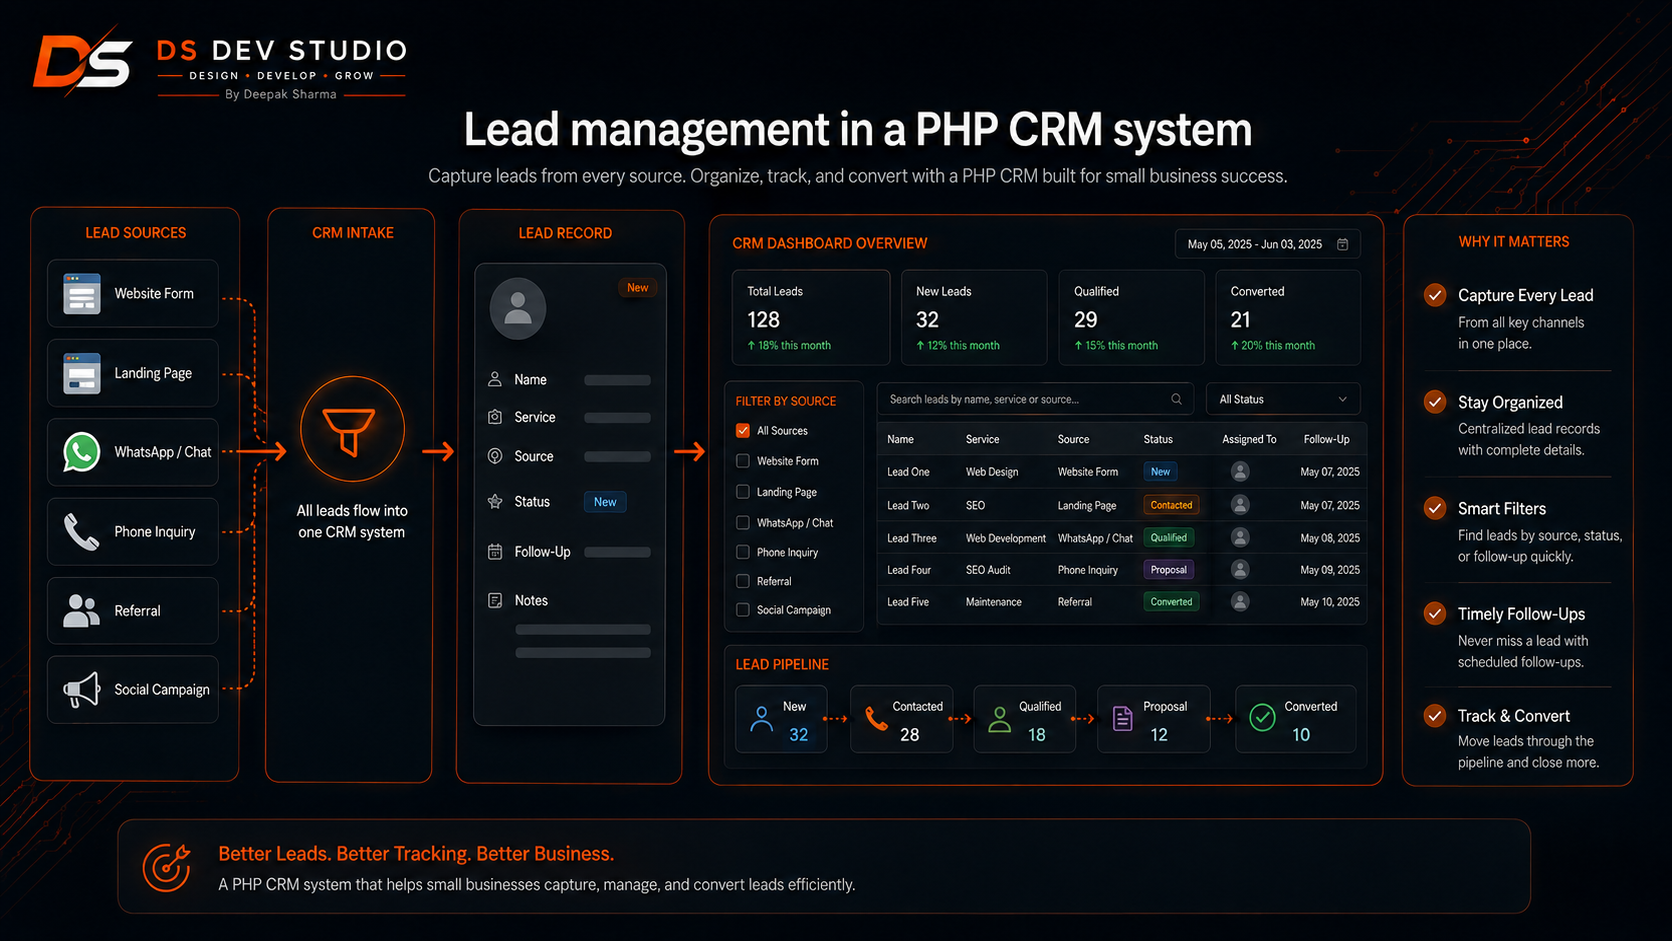The width and height of the screenshot is (1672, 941).
Task: Click the search leads input field
Action: [1035, 399]
